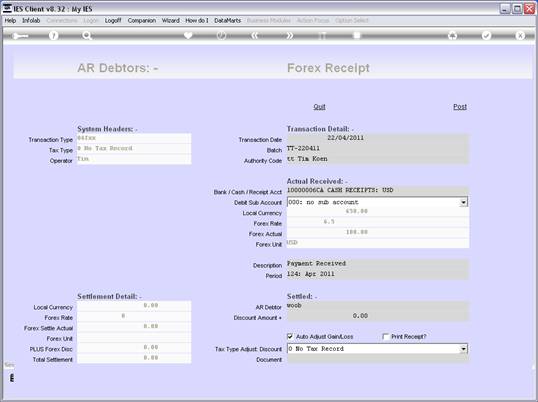Viewport: 538px width, 402px height.
Task: Click the Post link
Action: click(460, 107)
